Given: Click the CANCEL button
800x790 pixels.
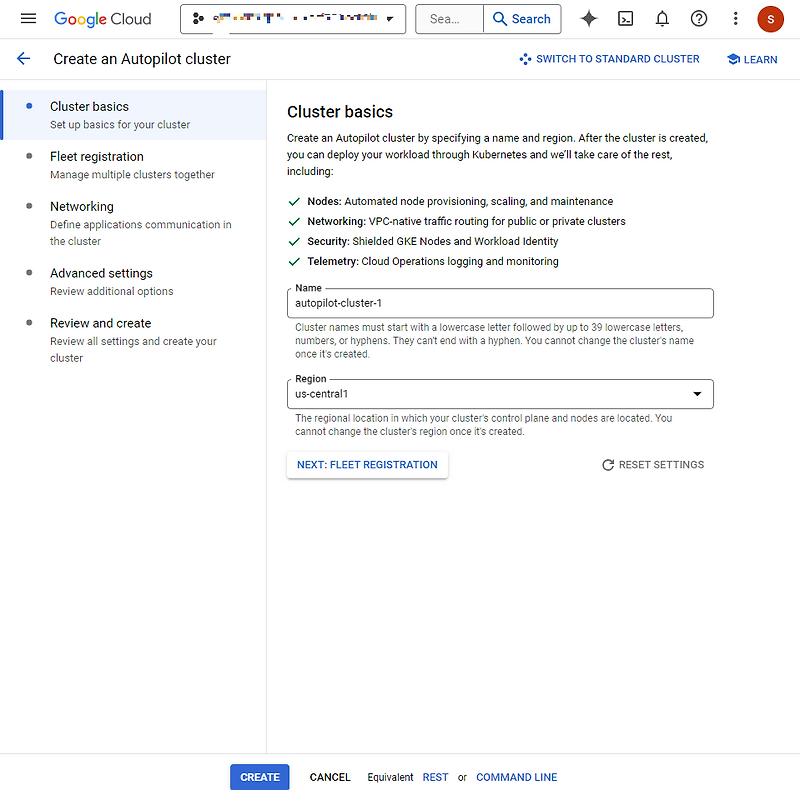Looking at the screenshot, I should 330,777.
